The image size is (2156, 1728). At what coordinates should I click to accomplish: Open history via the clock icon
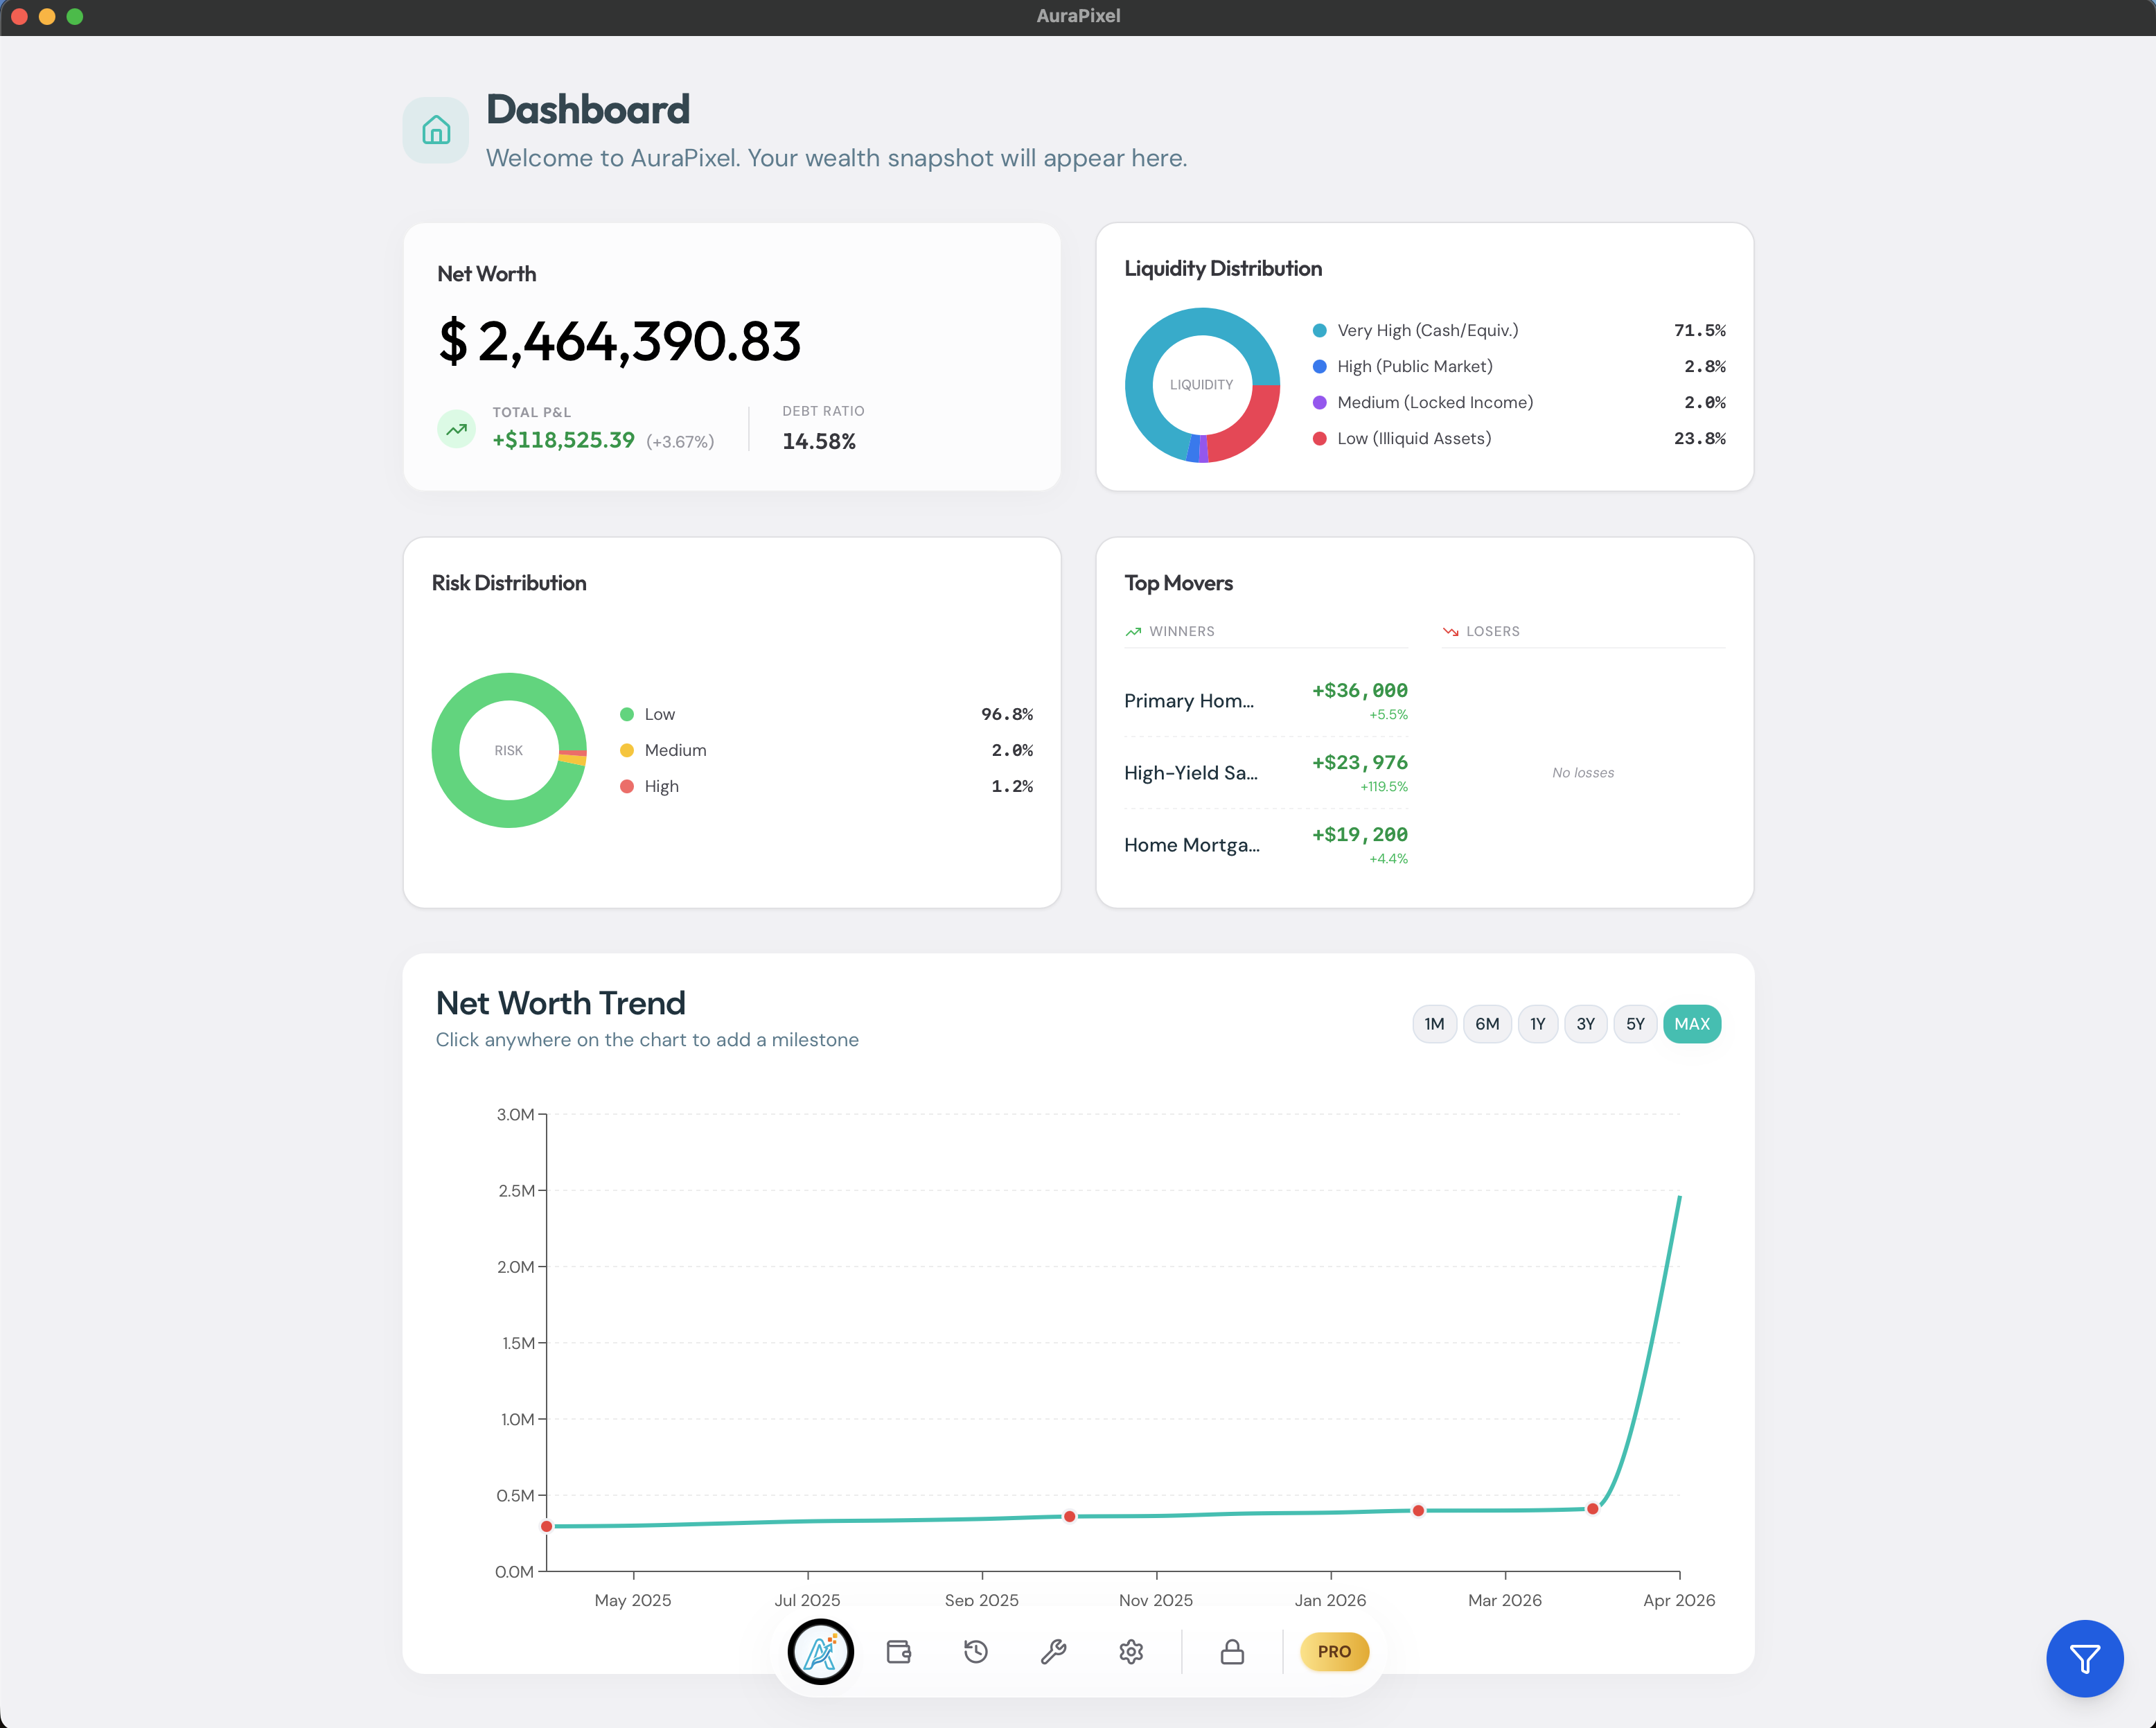(976, 1651)
